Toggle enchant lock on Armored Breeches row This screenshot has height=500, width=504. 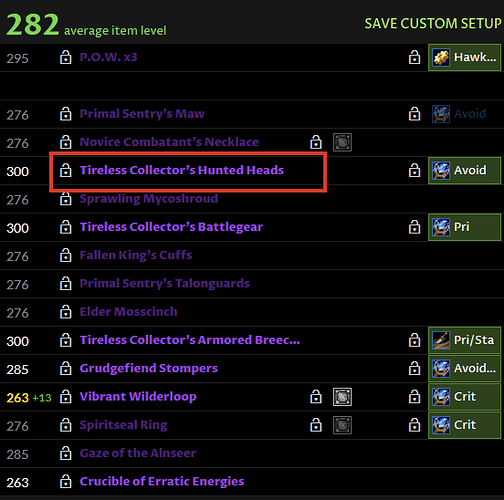tap(414, 341)
